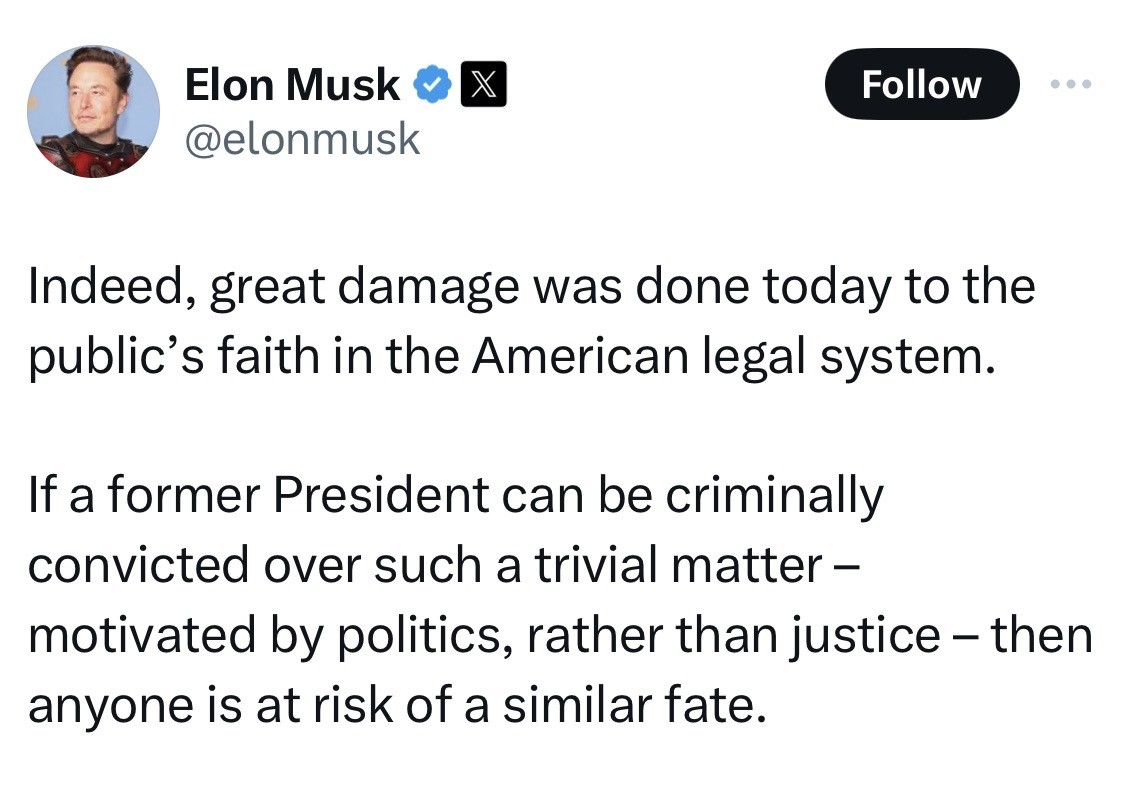
Task: Click the word "justice" in the tweet
Action: coord(864,635)
